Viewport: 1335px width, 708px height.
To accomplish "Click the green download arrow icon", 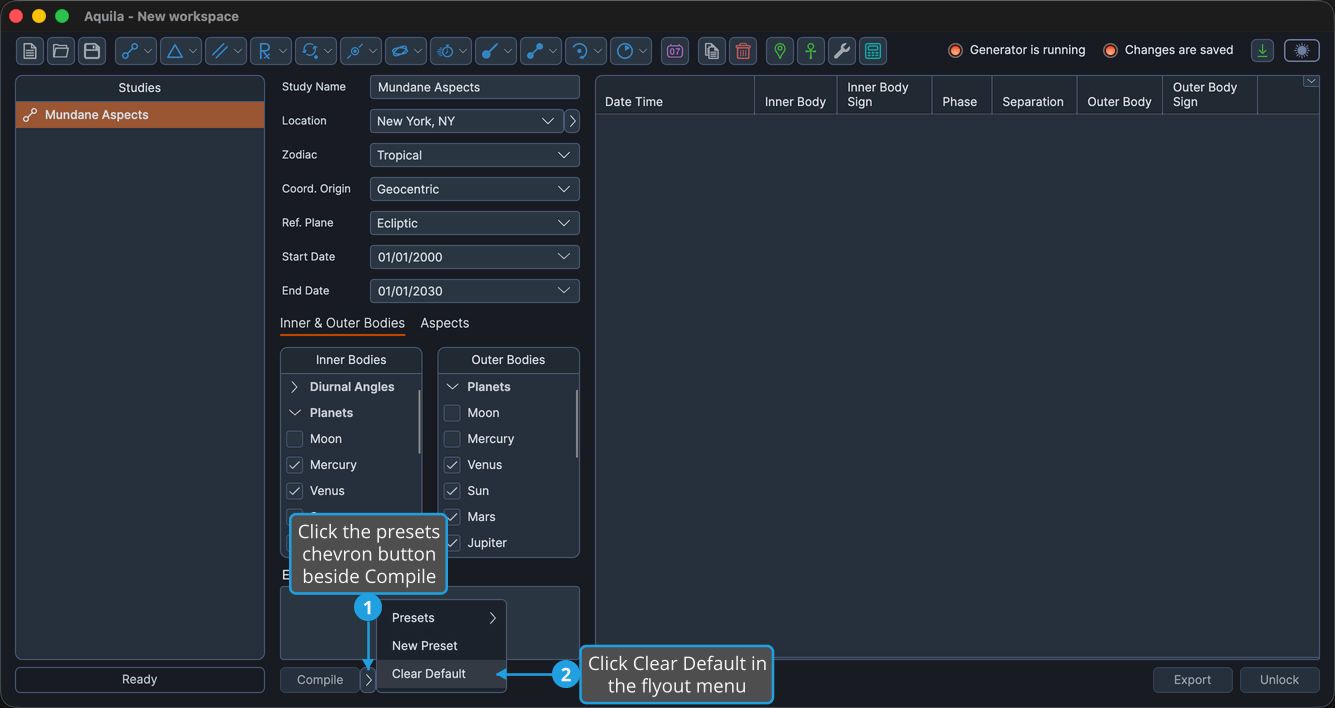I will (x=1263, y=51).
